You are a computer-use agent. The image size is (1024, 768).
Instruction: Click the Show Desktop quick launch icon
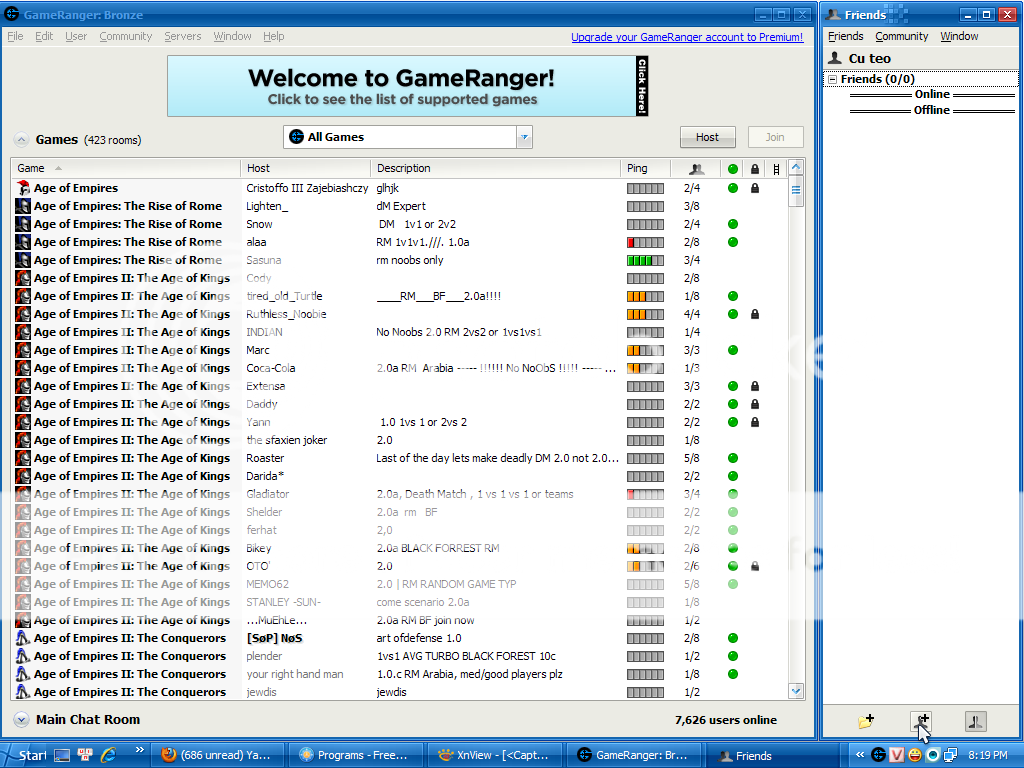point(62,756)
